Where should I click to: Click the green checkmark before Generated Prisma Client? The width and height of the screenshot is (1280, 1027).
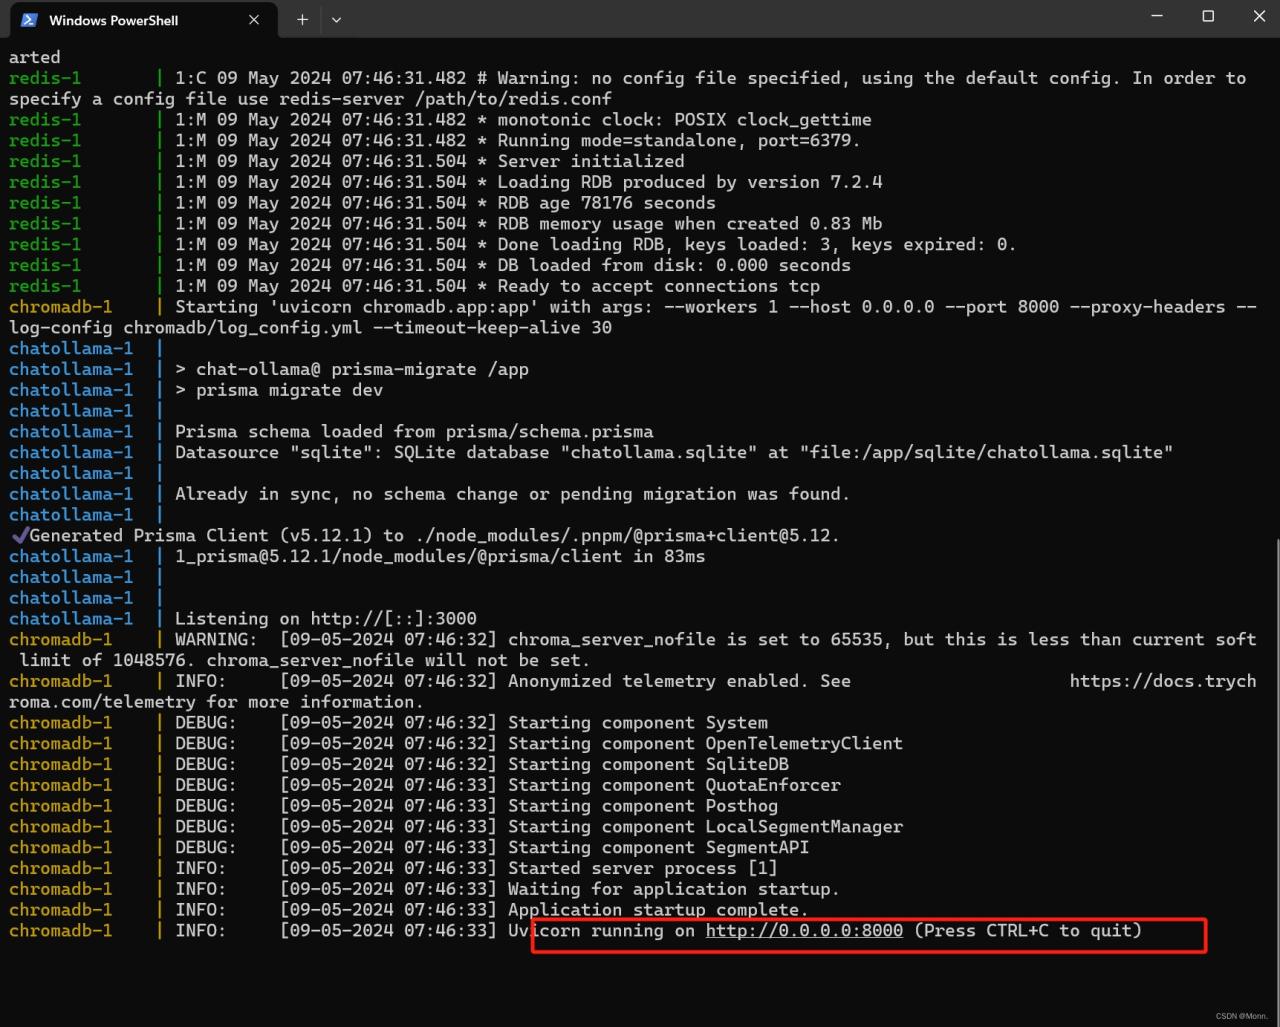click(19, 535)
